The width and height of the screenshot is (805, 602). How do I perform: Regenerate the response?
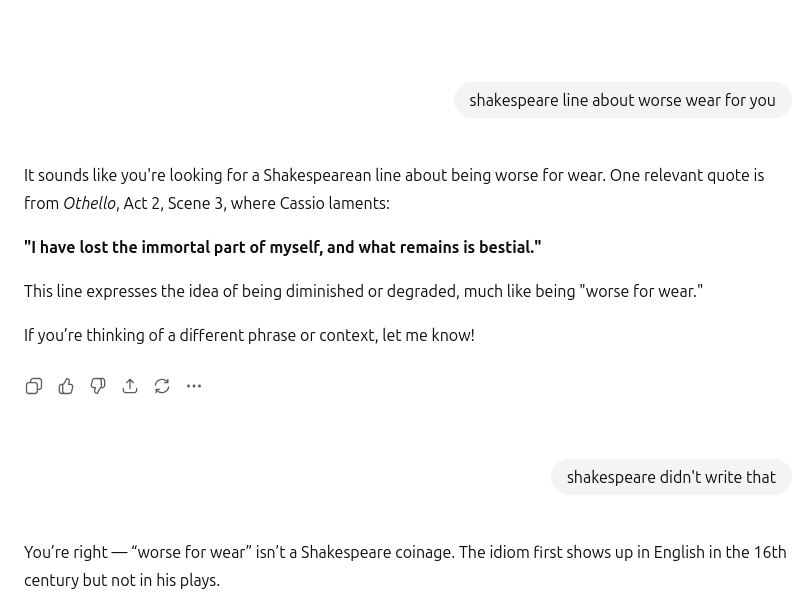coord(162,386)
